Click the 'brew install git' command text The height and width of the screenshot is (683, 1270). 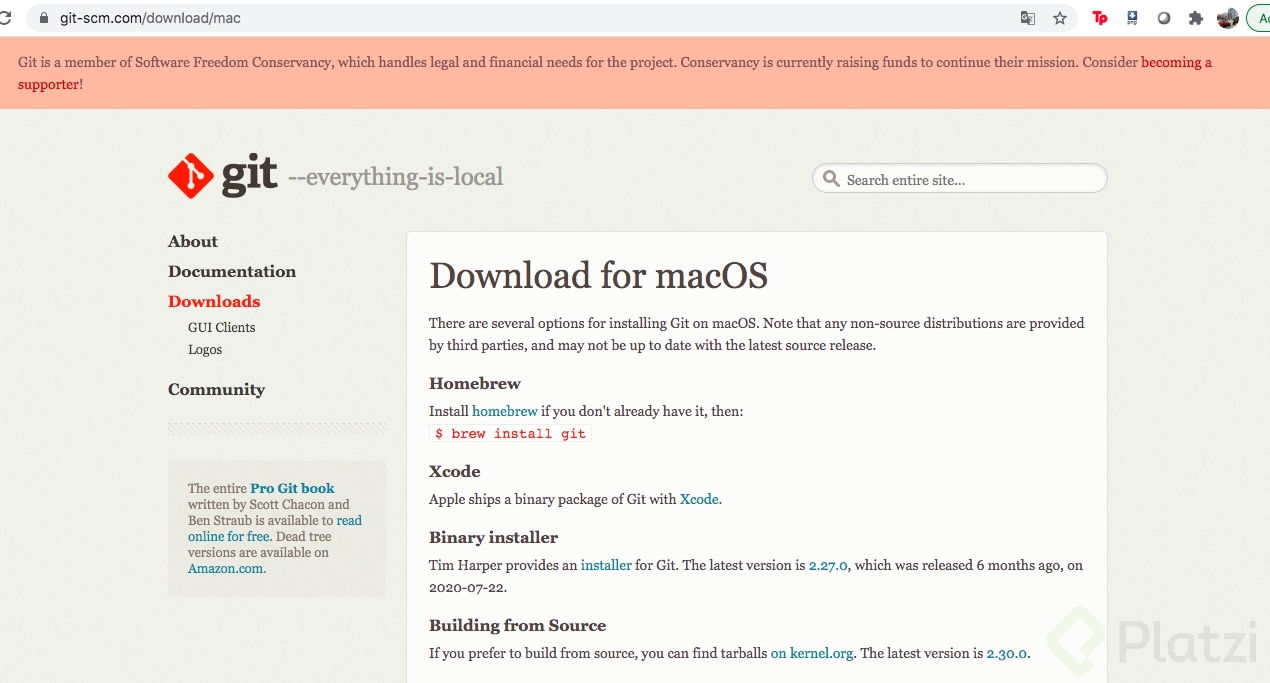tap(510, 434)
